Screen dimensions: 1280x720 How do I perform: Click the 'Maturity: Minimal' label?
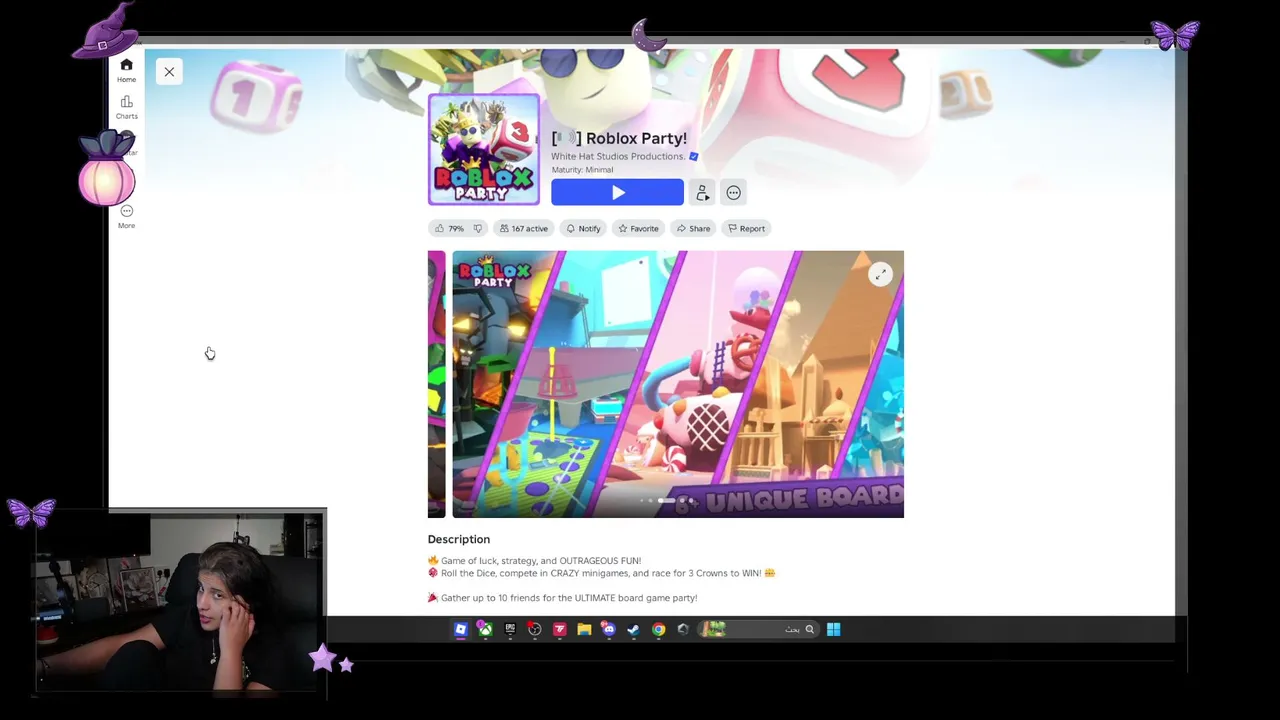tap(582, 170)
